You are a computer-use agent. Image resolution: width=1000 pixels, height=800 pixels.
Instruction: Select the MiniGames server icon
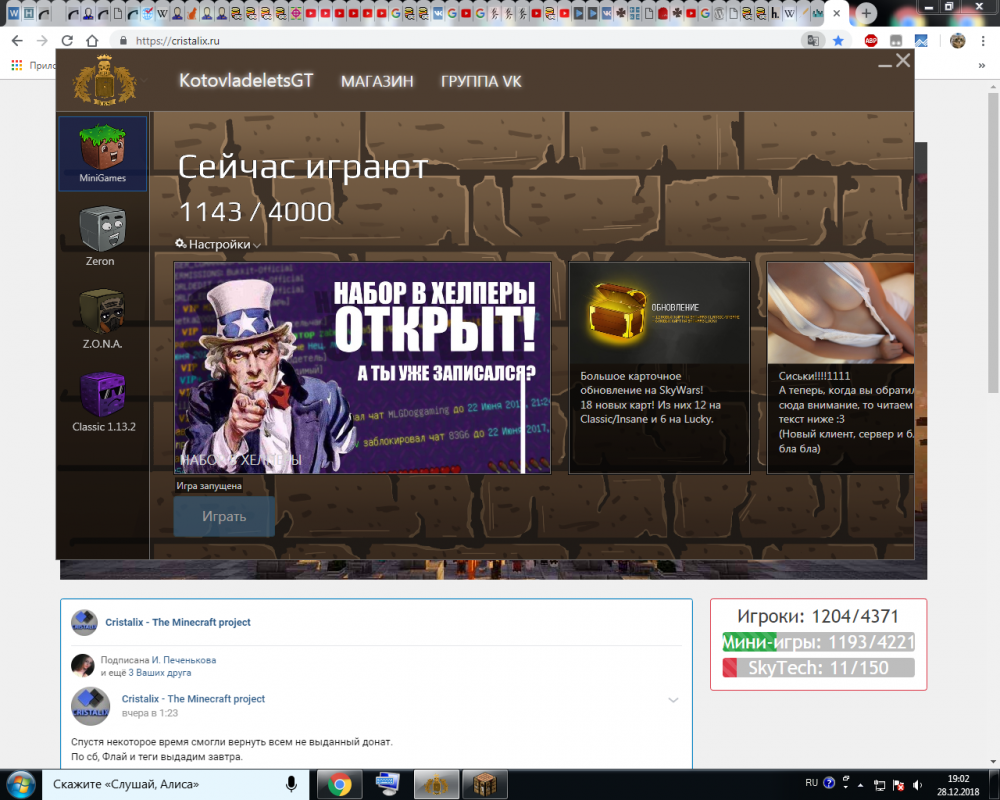coord(102,153)
